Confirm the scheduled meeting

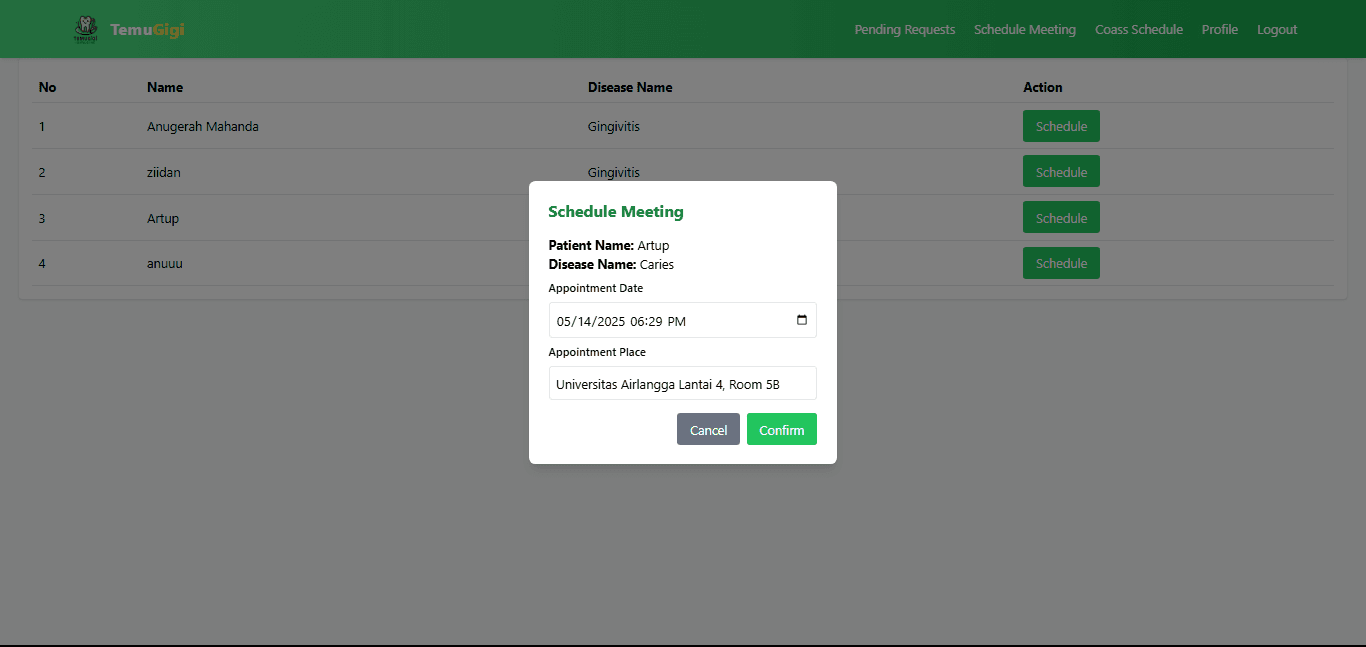coord(781,430)
